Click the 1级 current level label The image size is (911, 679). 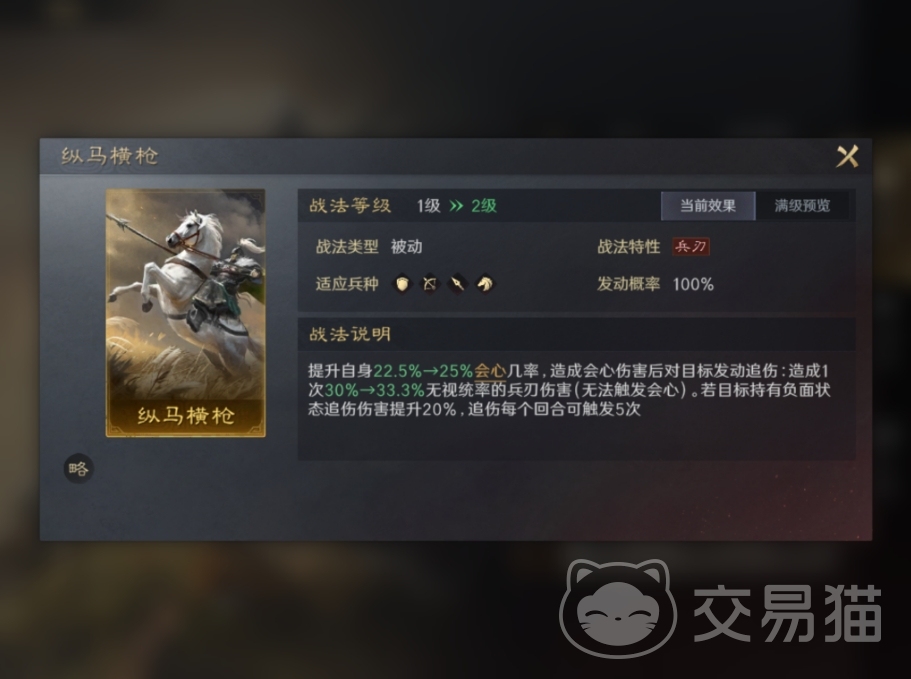(429, 206)
